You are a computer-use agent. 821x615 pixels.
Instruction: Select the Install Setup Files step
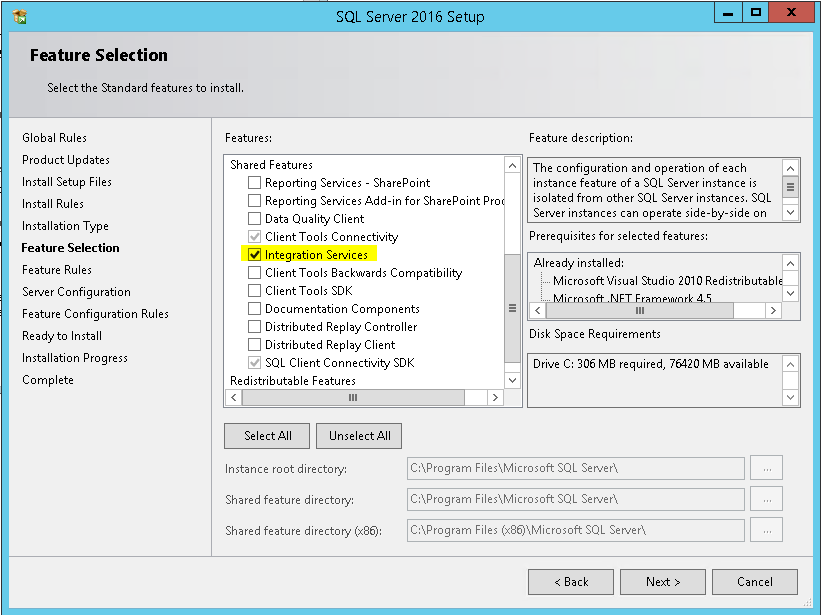coord(67,182)
